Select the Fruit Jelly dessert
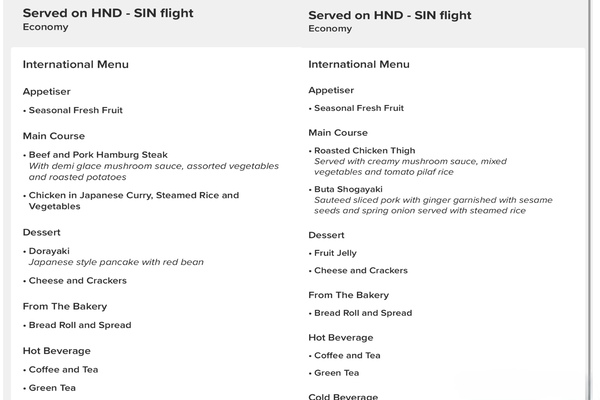Image resolution: width=600 pixels, height=400 pixels. tap(335, 253)
